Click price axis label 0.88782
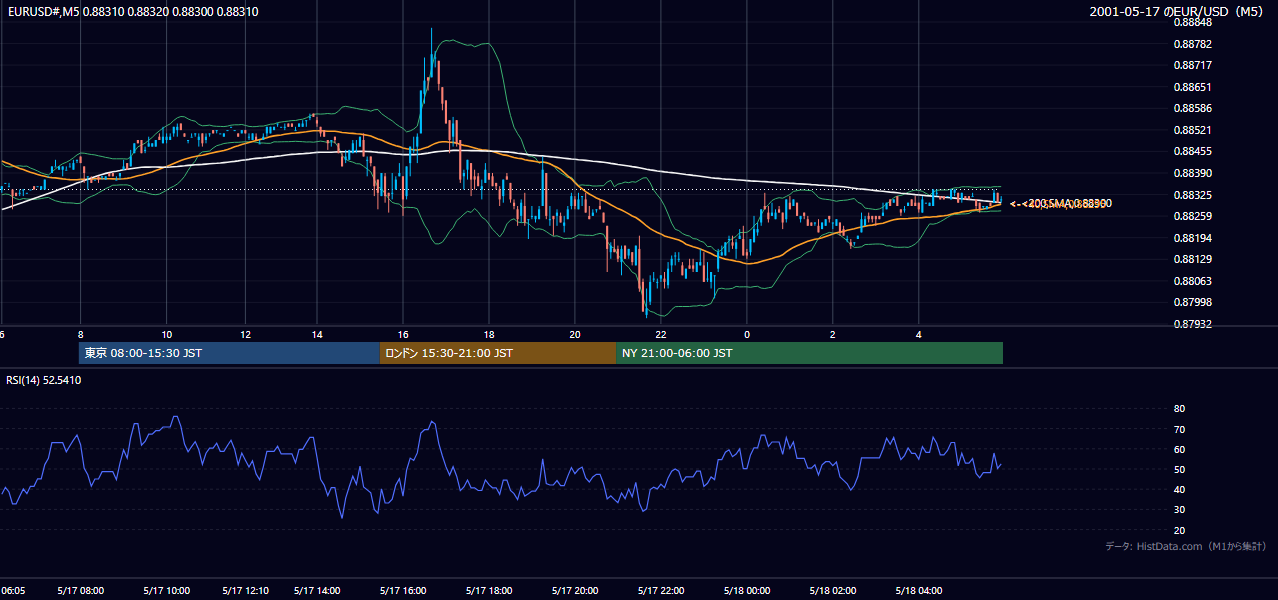 coord(1192,44)
